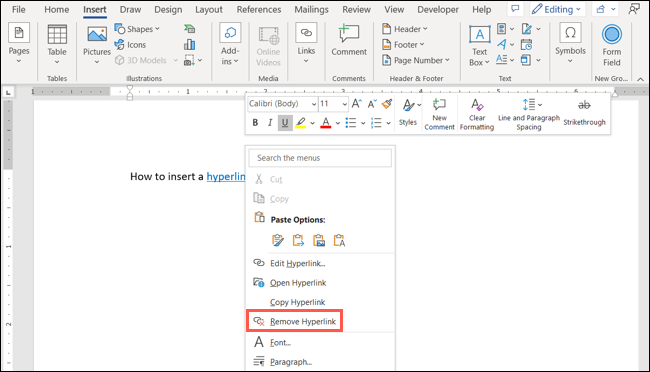Click the Drop Cap icon

click(x=502, y=60)
